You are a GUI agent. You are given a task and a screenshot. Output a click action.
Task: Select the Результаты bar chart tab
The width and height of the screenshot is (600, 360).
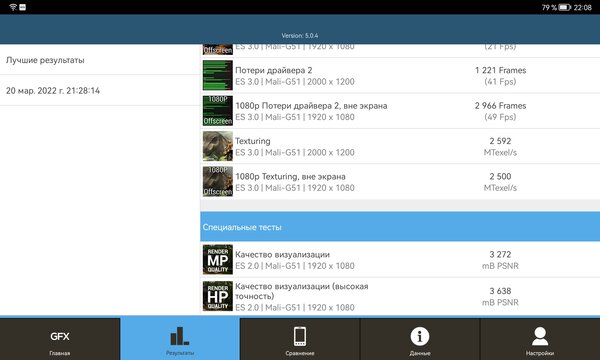(180, 339)
